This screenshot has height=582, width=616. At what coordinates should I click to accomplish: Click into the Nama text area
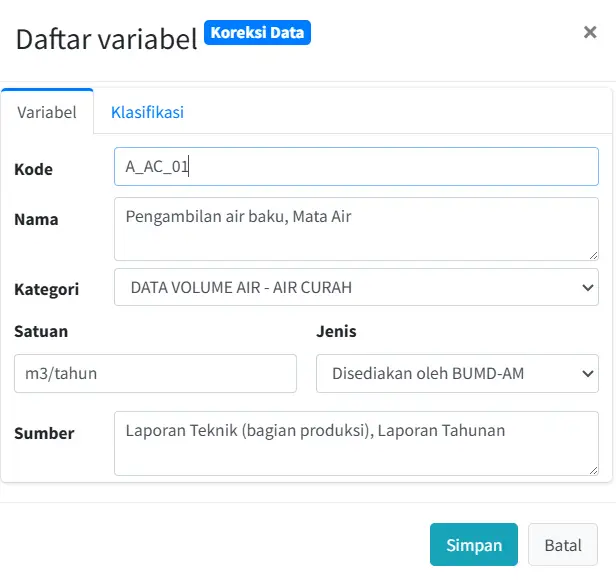[356, 230]
